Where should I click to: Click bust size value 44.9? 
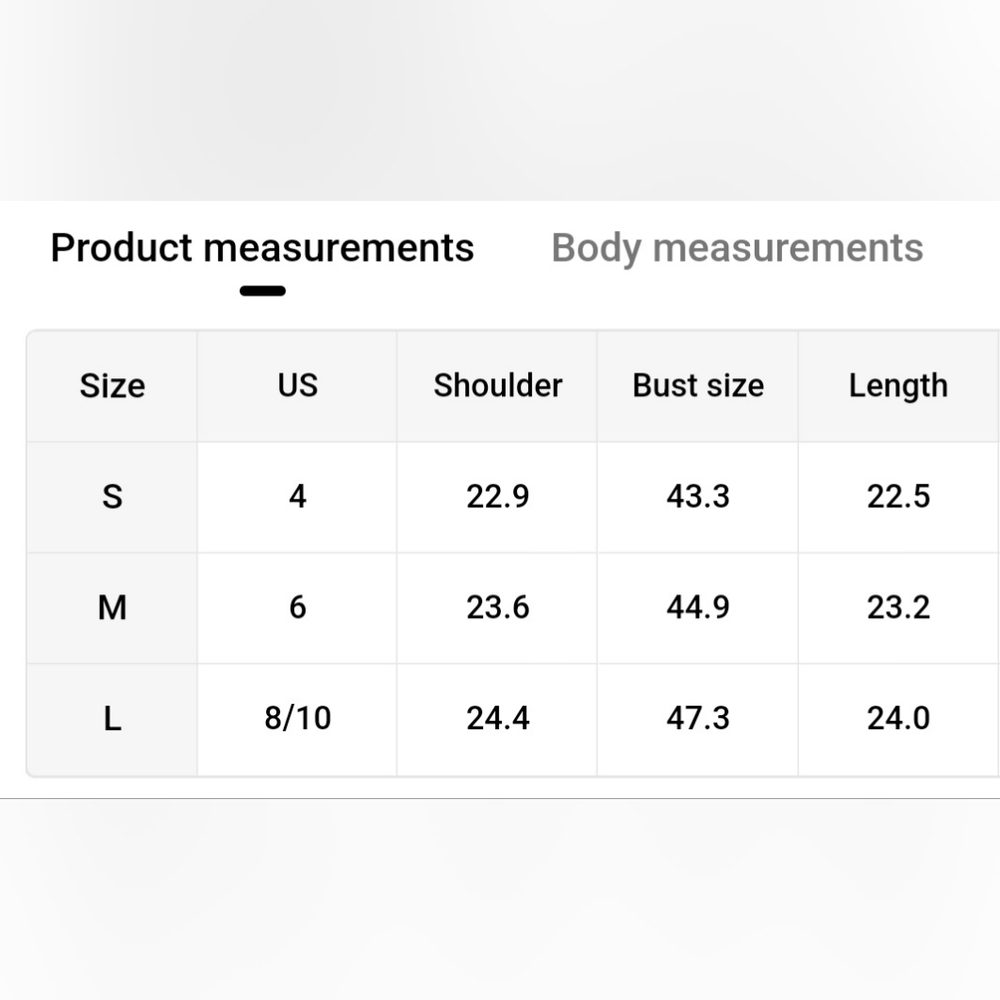pos(698,608)
